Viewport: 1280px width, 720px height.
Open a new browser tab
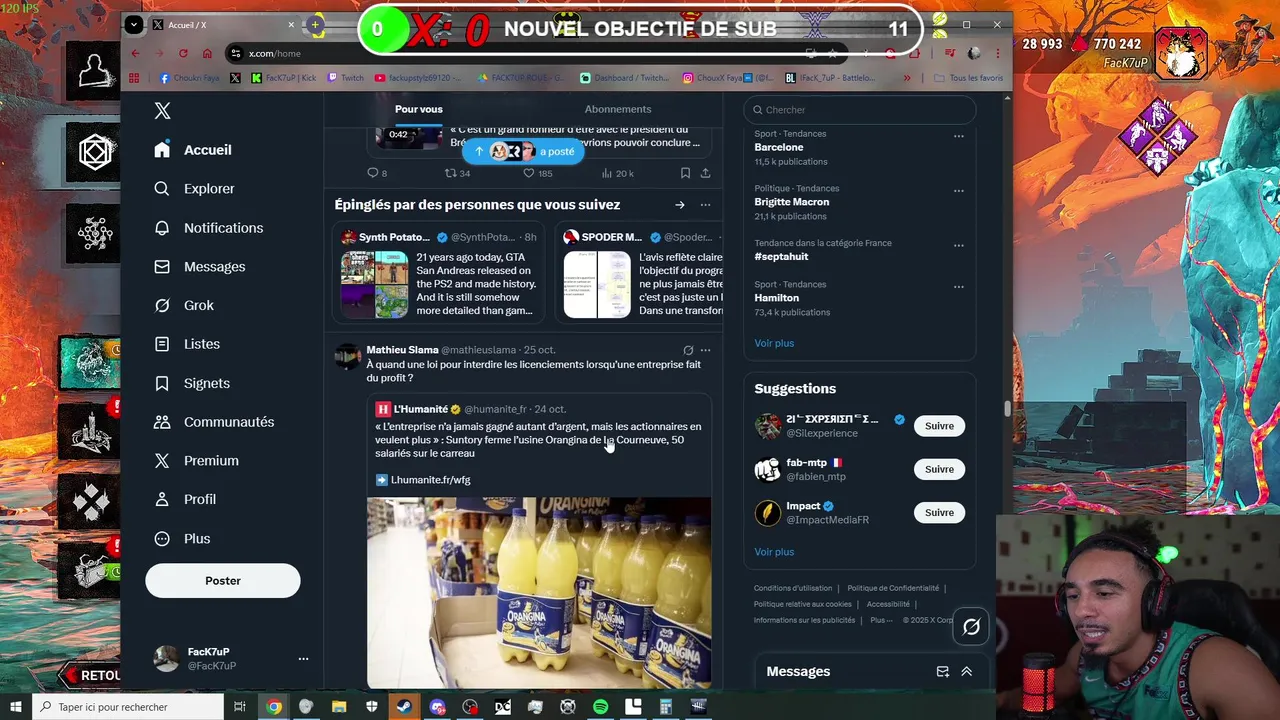pyautogui.click(x=315, y=25)
